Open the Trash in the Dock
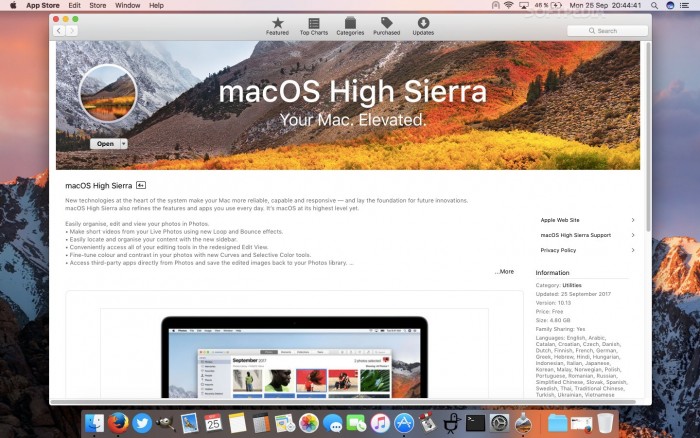 coord(605,423)
